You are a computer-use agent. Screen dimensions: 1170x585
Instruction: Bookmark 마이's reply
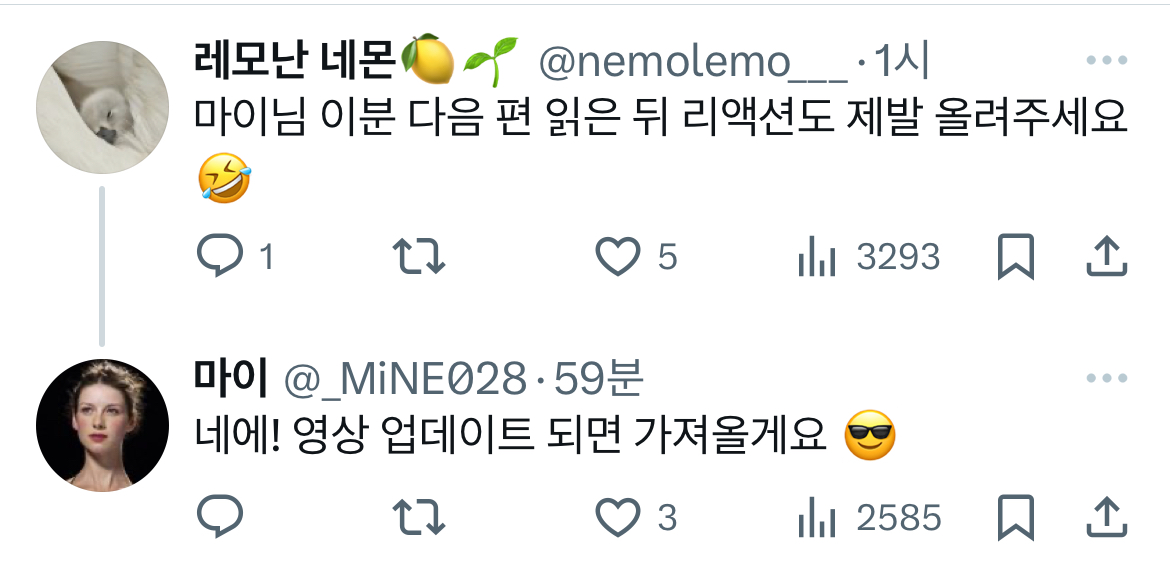coord(1016,517)
